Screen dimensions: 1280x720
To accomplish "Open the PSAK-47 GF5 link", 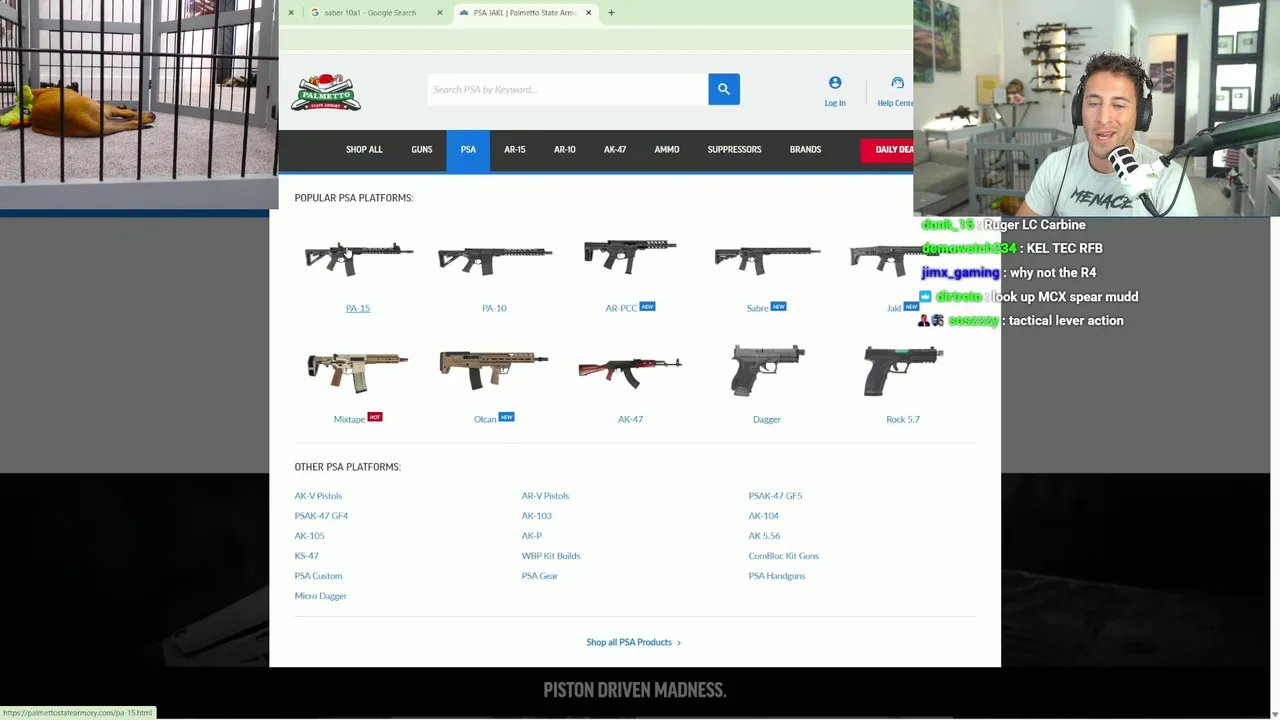I will [x=775, y=496].
